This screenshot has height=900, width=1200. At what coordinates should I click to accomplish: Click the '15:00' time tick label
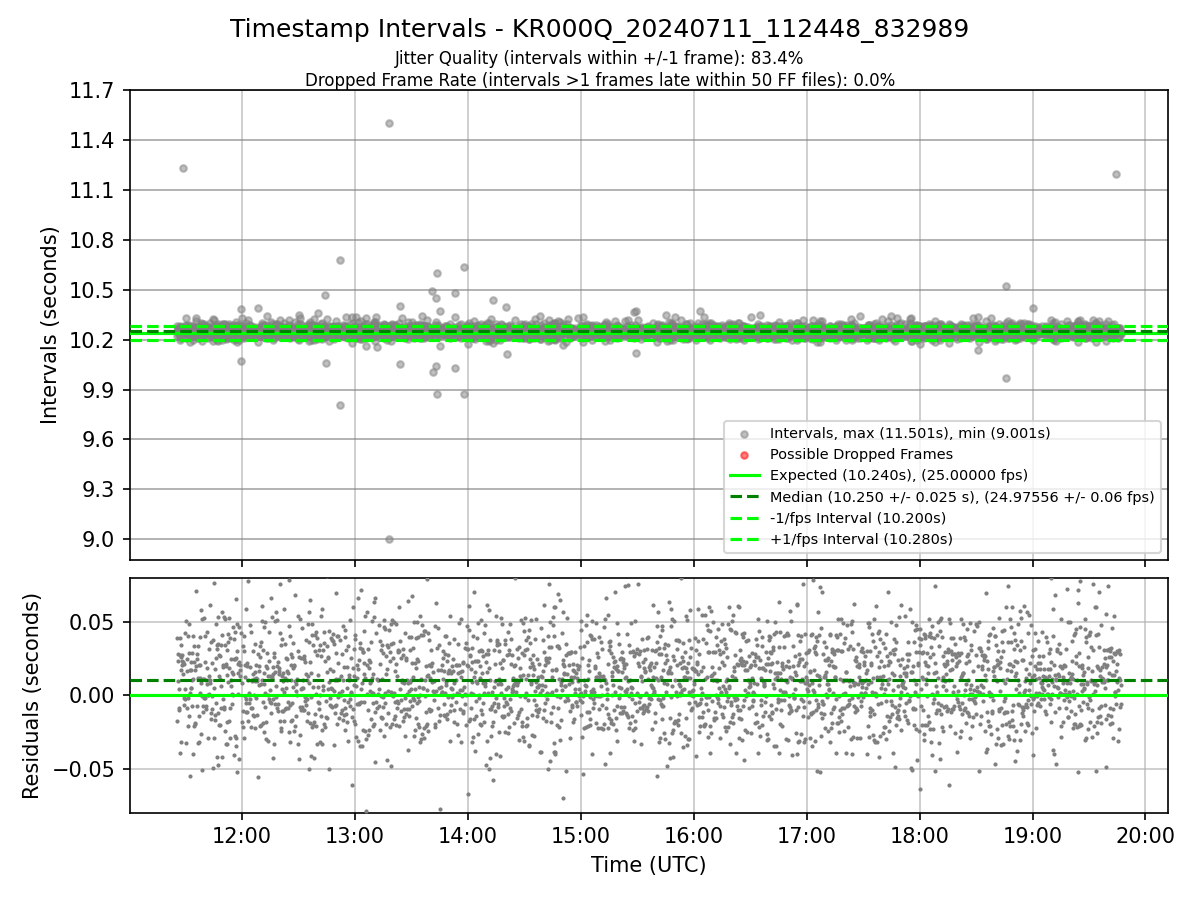581,833
